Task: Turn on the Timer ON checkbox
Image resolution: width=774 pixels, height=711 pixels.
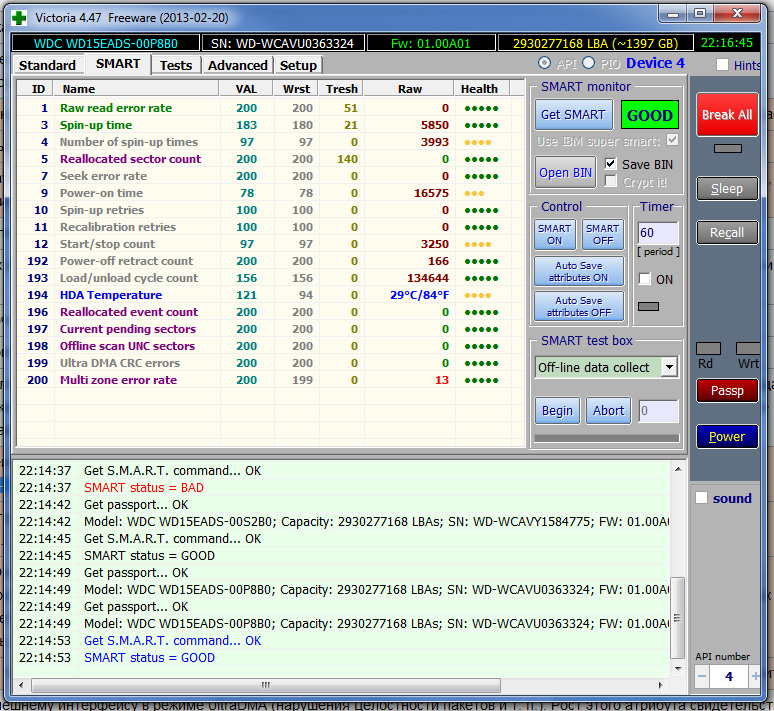Action: [x=645, y=279]
